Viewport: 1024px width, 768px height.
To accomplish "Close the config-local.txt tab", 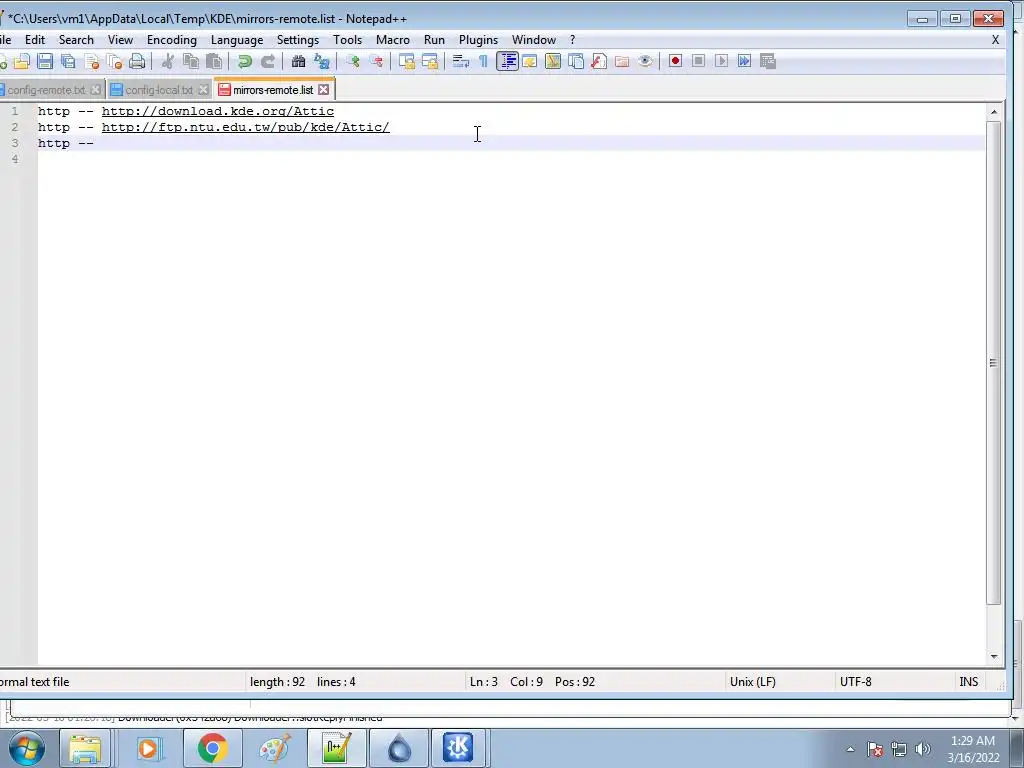I will coord(203,90).
